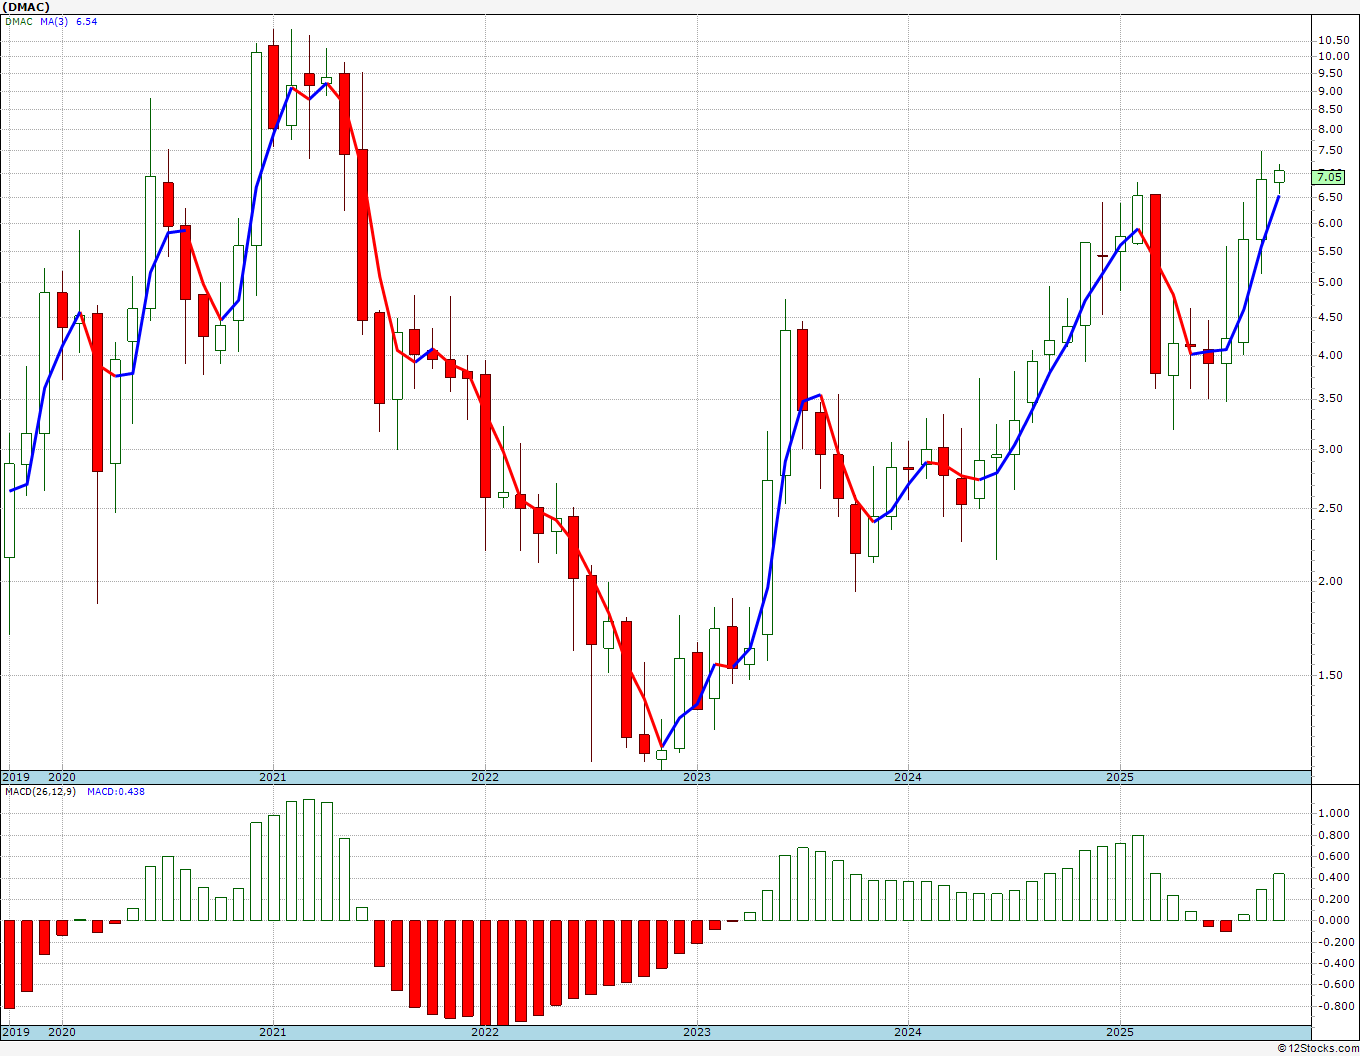
Task: Click the 8.00 price axis label
Action: click(1330, 130)
